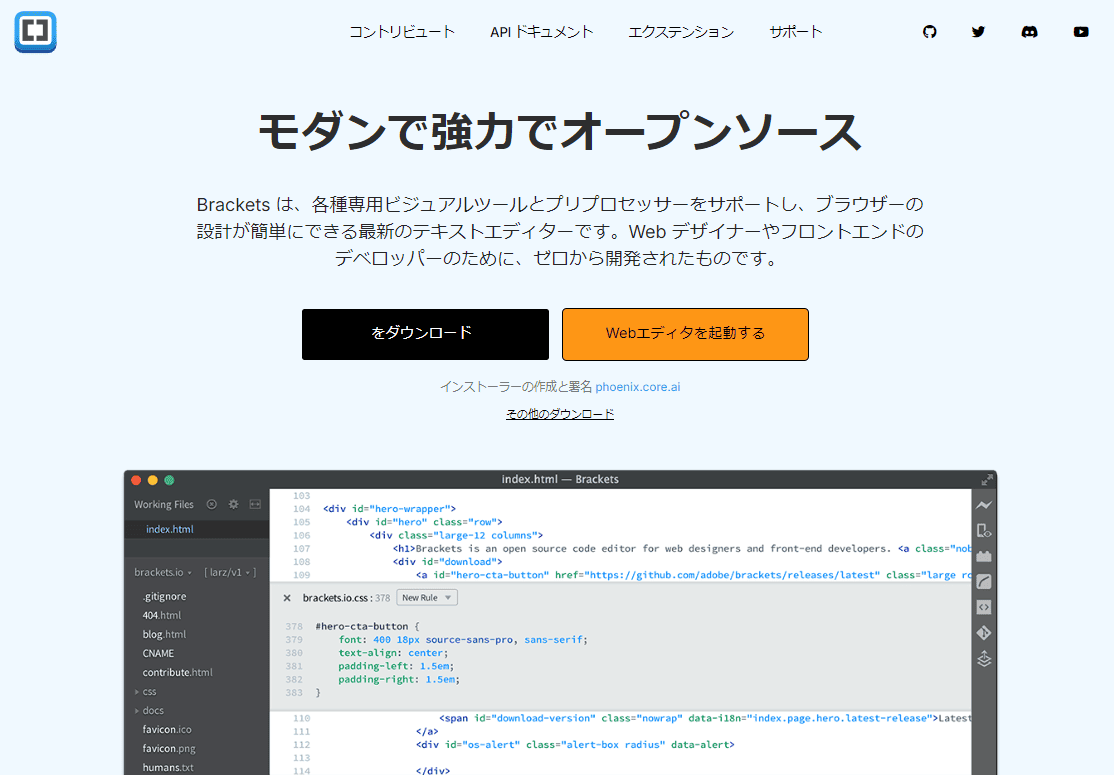Click the layers icon in right sidebar
The height and width of the screenshot is (775, 1114).
(x=984, y=659)
